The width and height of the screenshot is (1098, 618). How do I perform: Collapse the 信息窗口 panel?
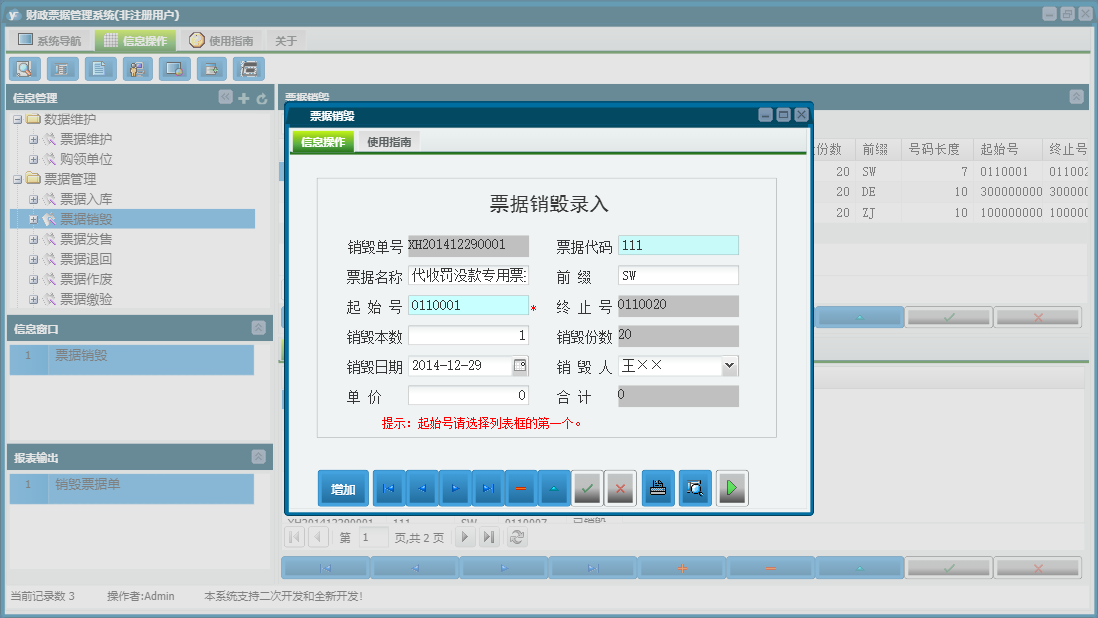[258, 328]
